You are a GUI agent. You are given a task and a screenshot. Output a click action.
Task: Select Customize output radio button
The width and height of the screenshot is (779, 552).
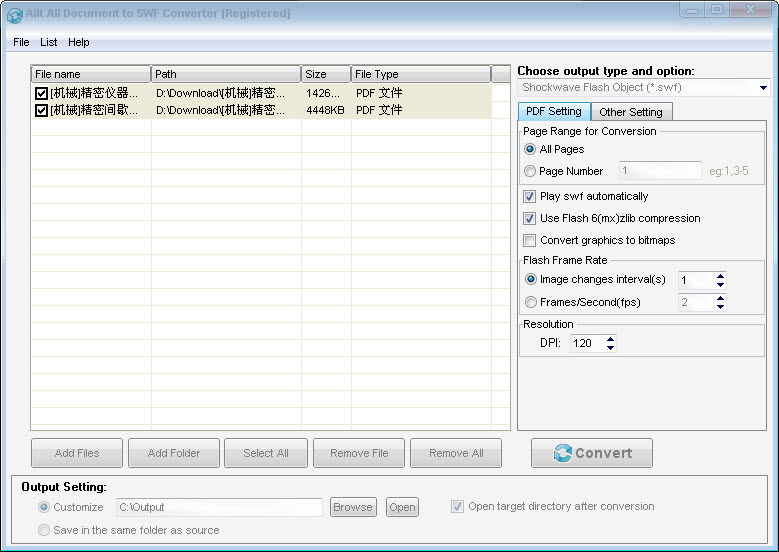point(44,507)
